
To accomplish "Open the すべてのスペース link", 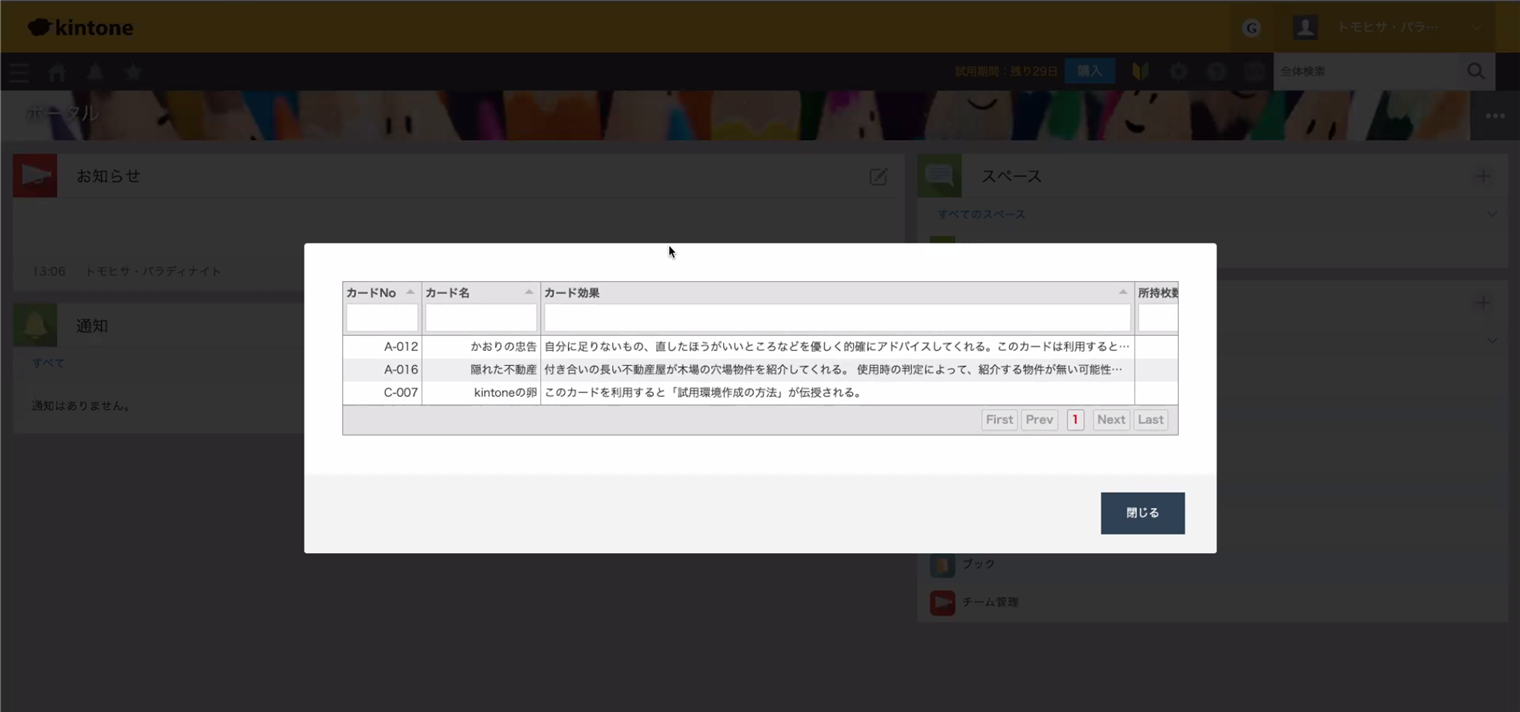I will [981, 214].
